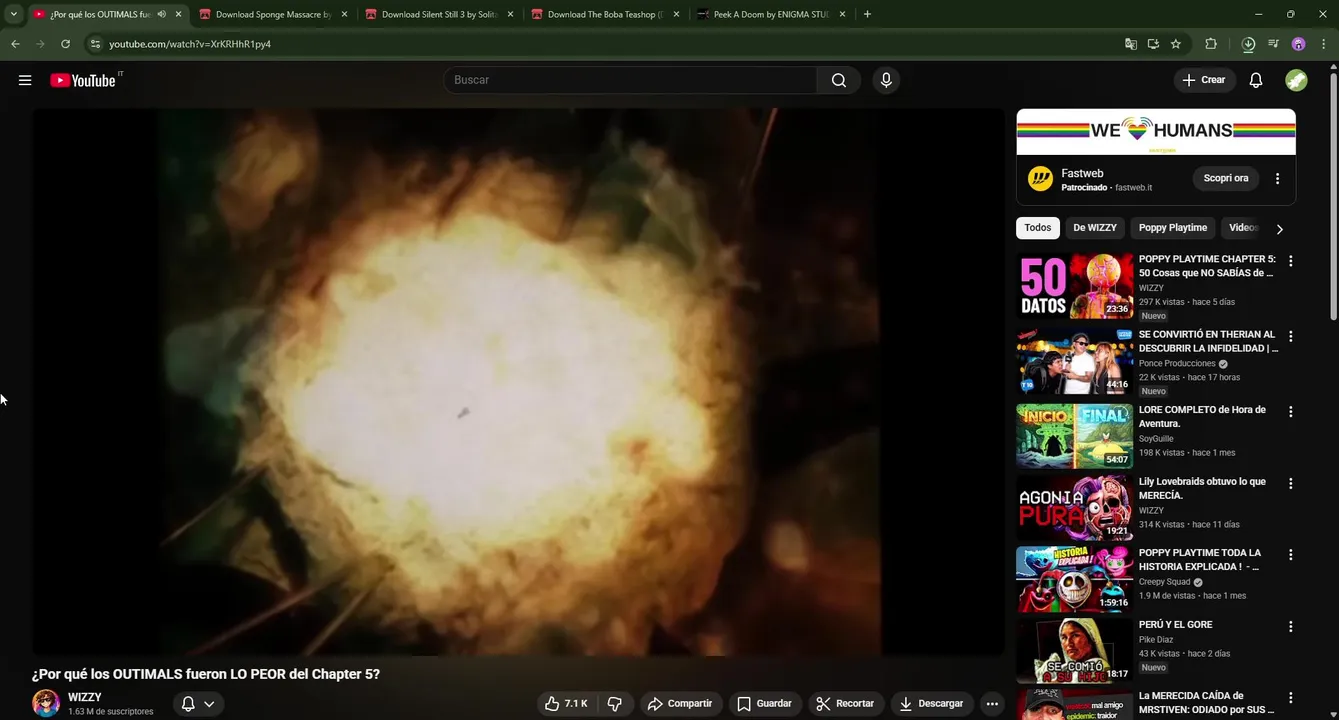Open menu for PERÚ Y EL GORE video
1339x720 pixels.
point(1290,626)
